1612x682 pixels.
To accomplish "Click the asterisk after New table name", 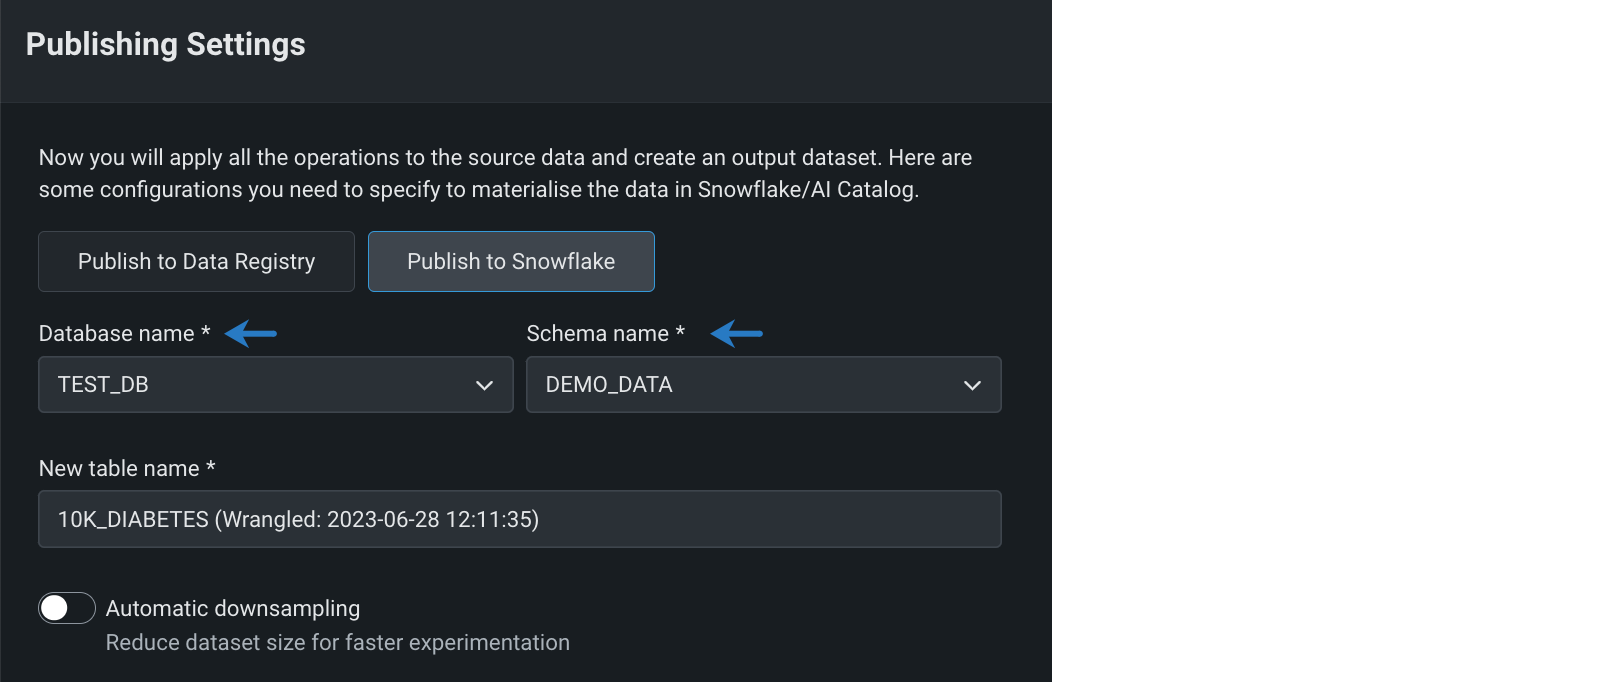I will pyautogui.click(x=211, y=467).
